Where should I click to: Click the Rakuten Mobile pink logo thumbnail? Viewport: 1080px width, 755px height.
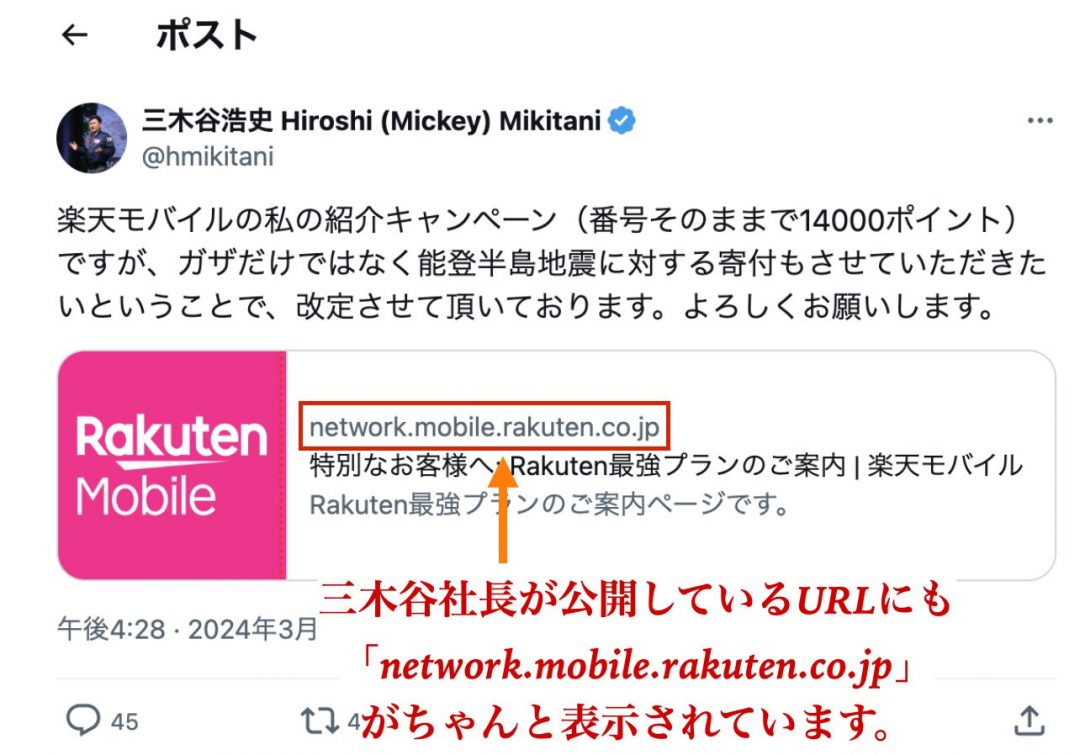[172, 465]
